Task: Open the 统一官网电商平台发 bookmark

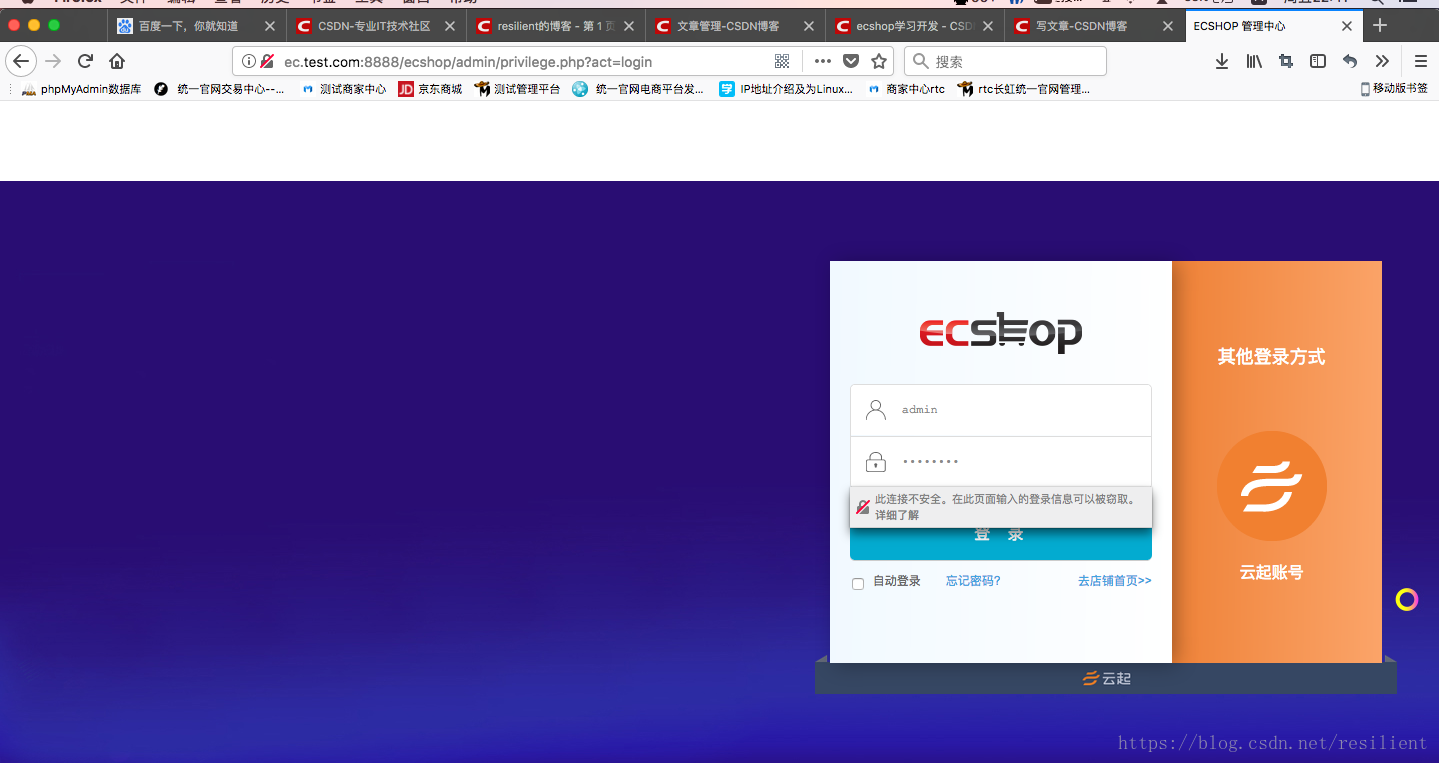Action: 638,89
